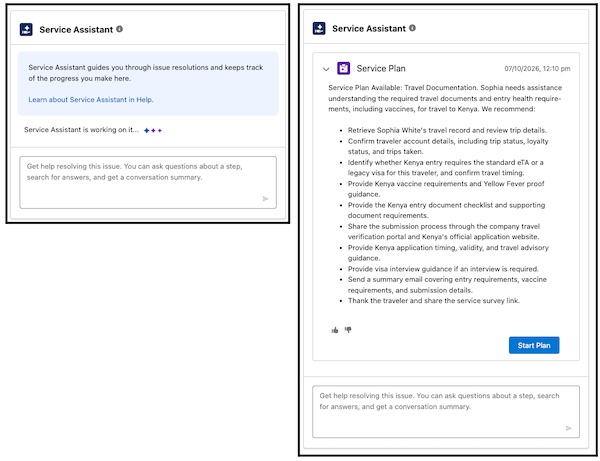Open Learn about Service Assistant in Help link
The height and width of the screenshot is (461, 600).
coord(91,100)
